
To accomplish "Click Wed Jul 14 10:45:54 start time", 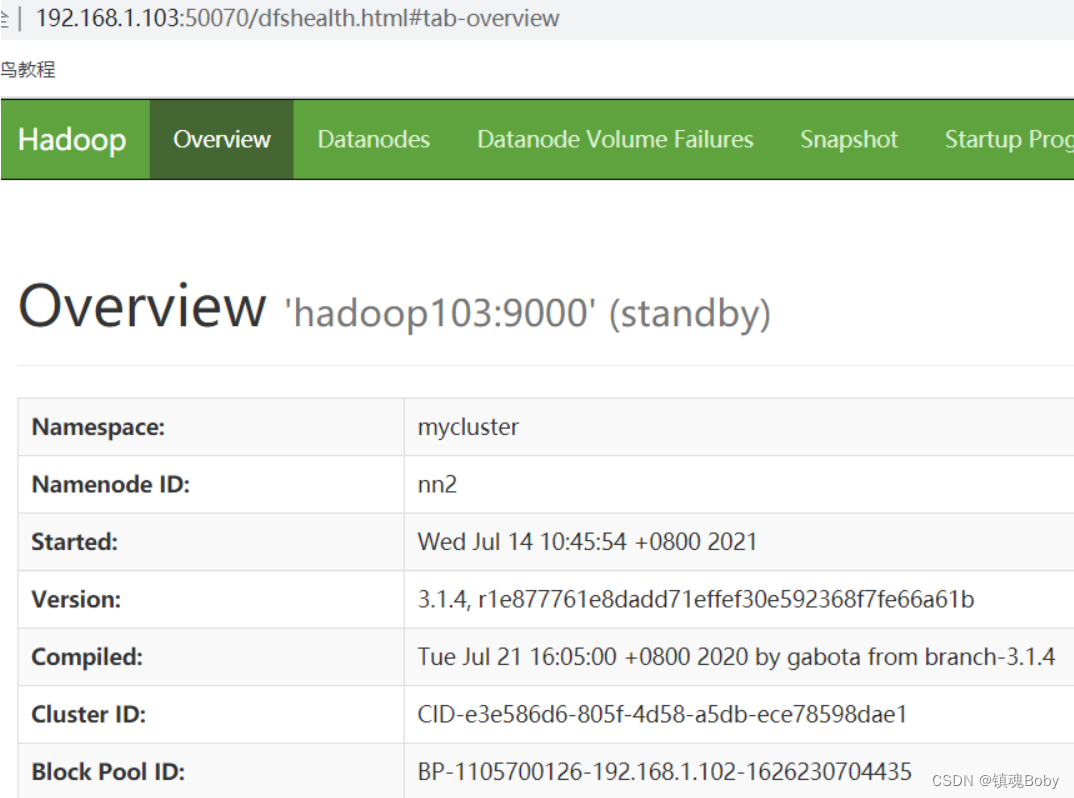I will (x=587, y=542).
